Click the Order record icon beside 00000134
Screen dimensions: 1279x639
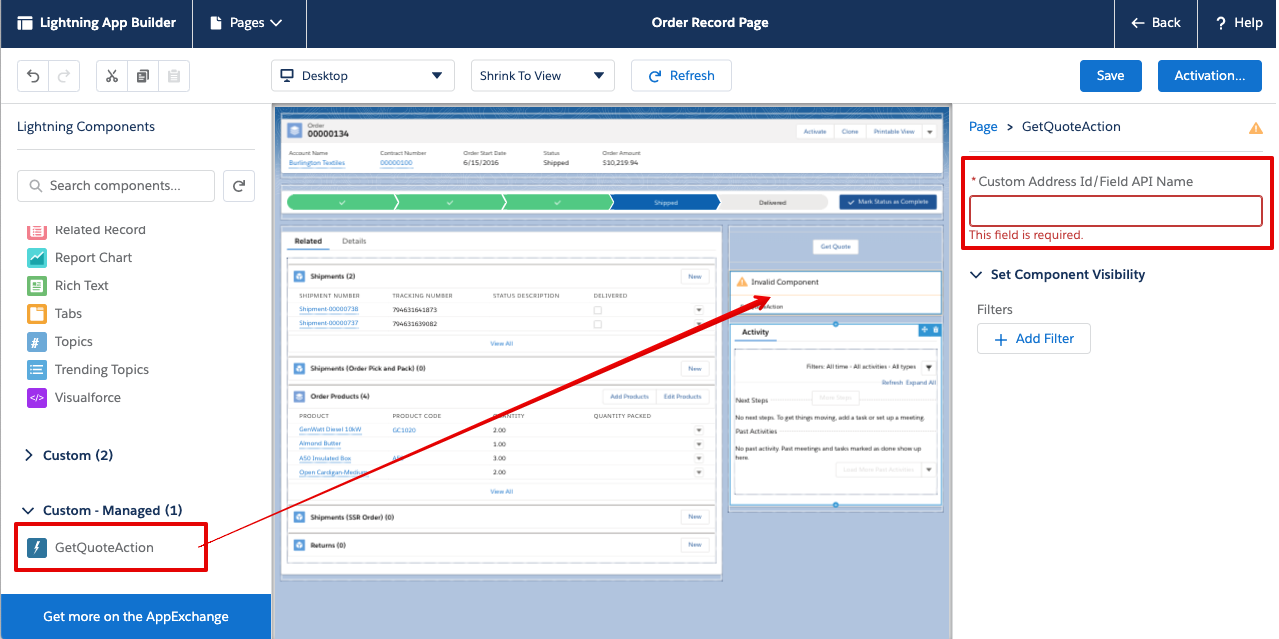coord(295,130)
